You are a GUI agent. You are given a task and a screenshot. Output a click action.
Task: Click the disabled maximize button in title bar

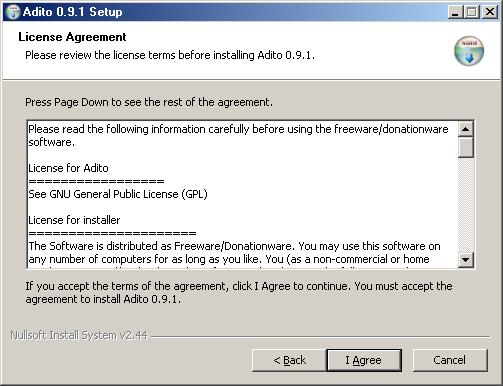pyautogui.click(x=472, y=12)
